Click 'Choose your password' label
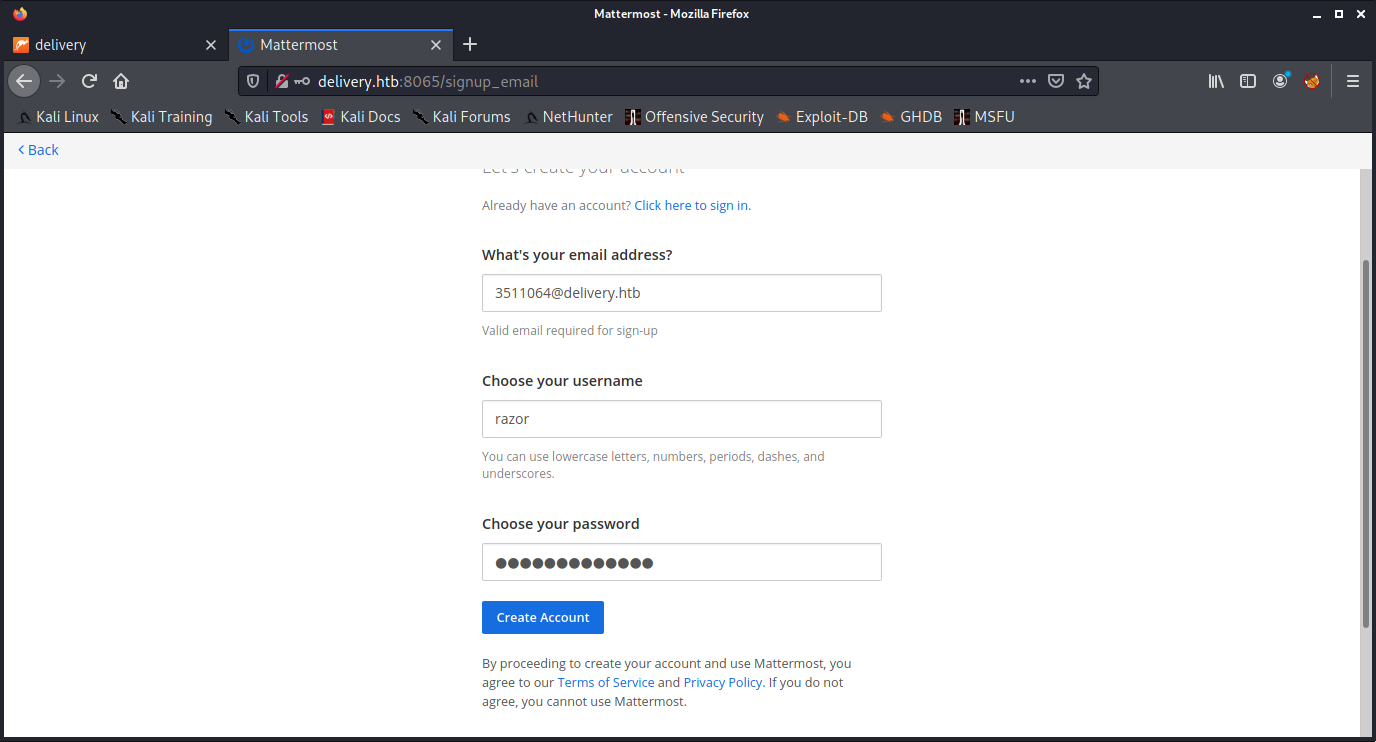The height and width of the screenshot is (742, 1376). point(560,524)
